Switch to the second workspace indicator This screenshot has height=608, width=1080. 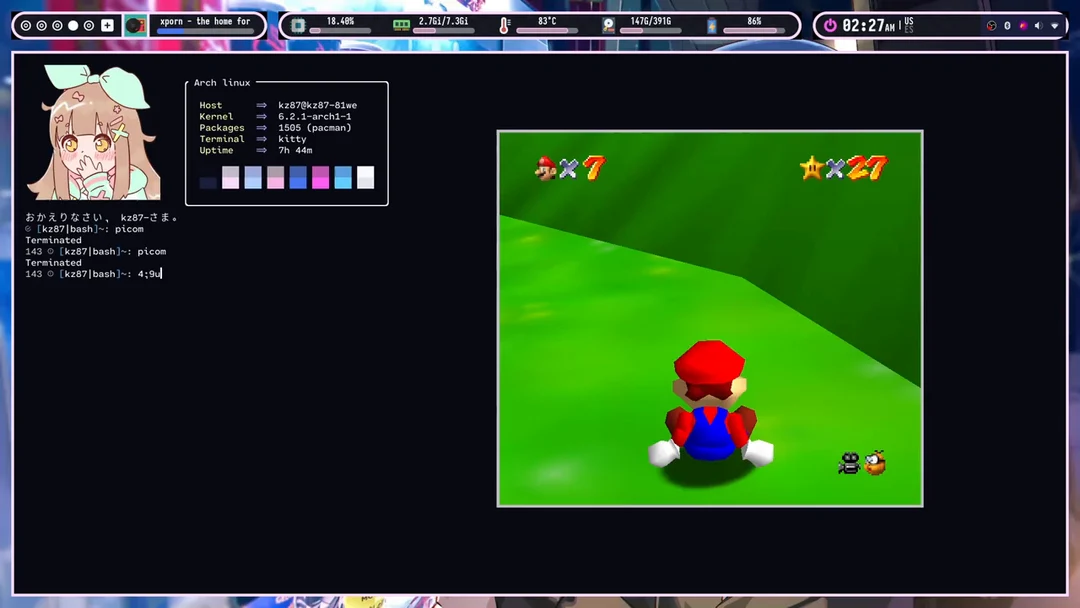41,25
